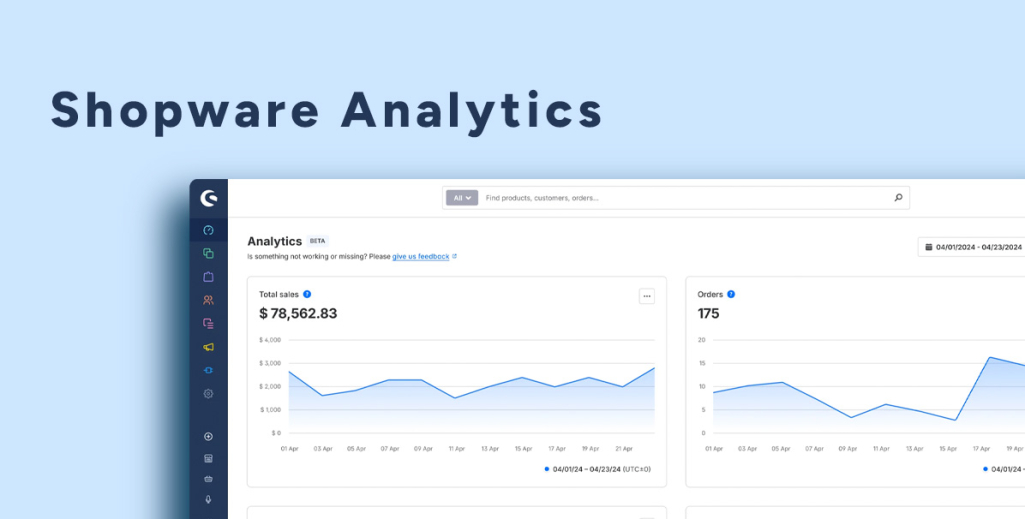Click the $ 1,000 axis label
Screen dimensions: 1025x519
click(270, 410)
